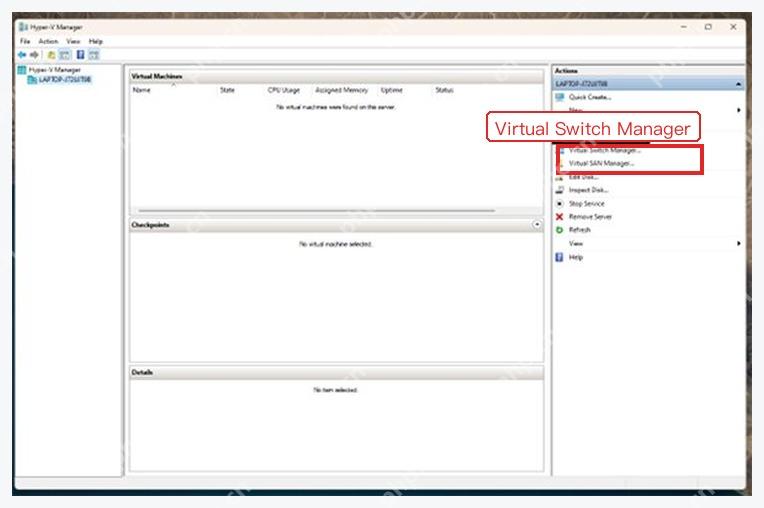Screen dimensions: 764x508
Task: Collapse the LAPTOP actions group header
Action: pyautogui.click(x=739, y=84)
